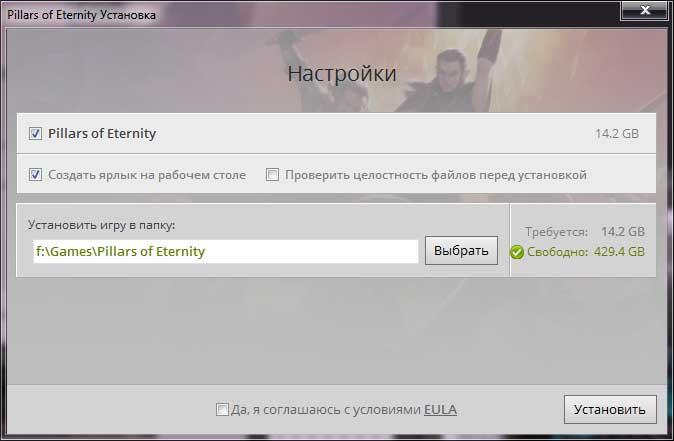Click the 'Установить' install button
674x441 pixels.
tap(610, 410)
